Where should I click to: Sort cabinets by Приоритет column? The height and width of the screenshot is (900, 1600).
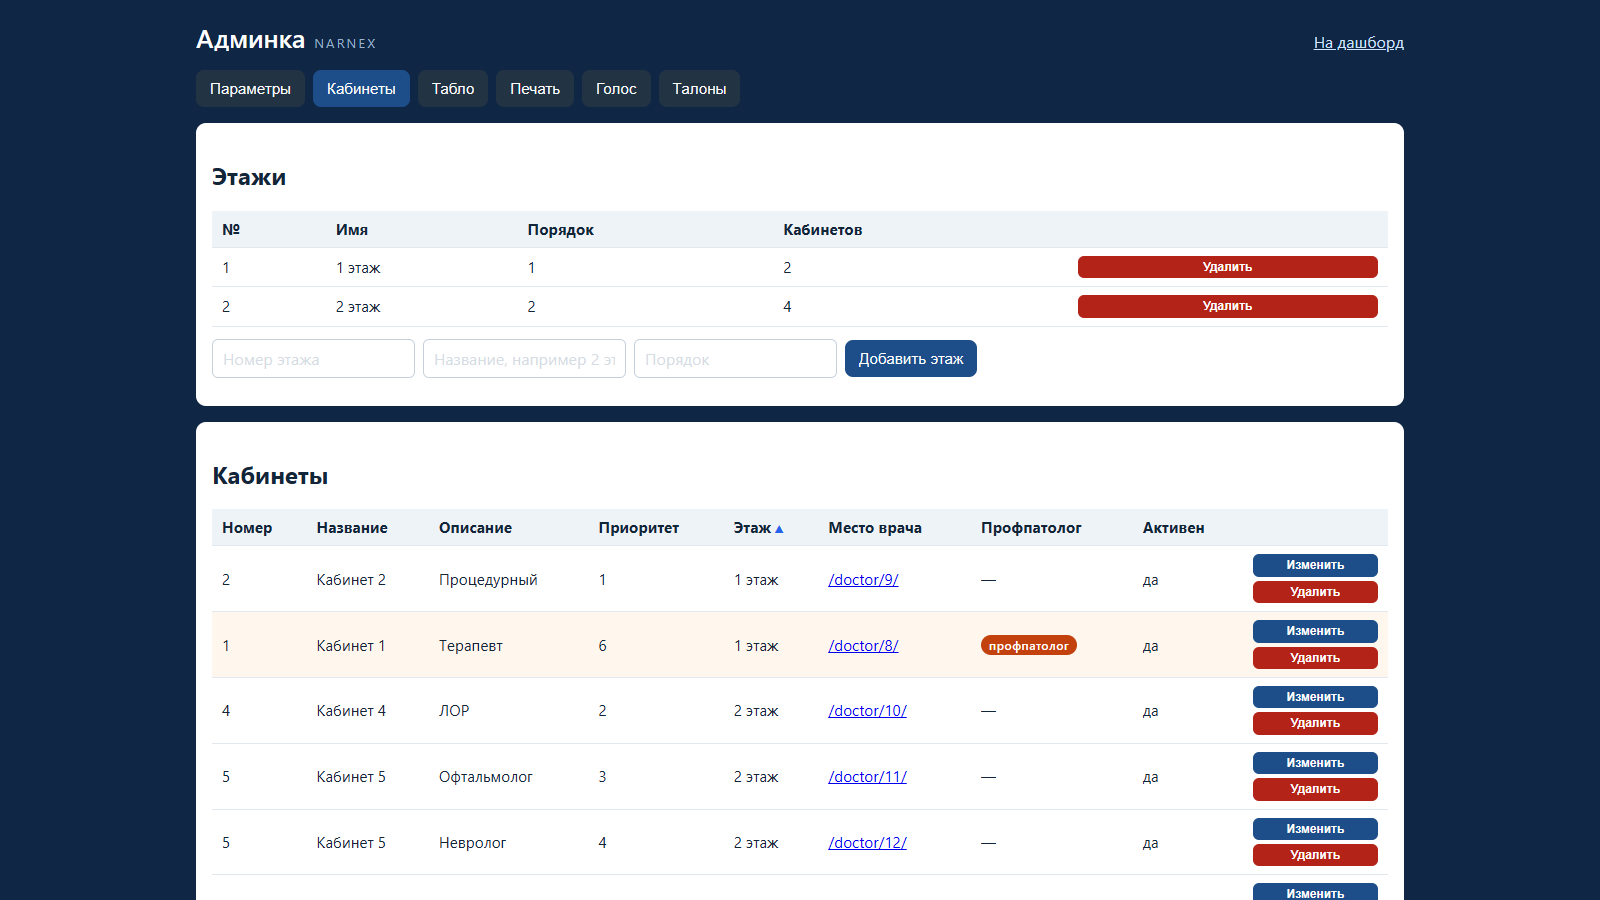pyautogui.click(x=638, y=528)
